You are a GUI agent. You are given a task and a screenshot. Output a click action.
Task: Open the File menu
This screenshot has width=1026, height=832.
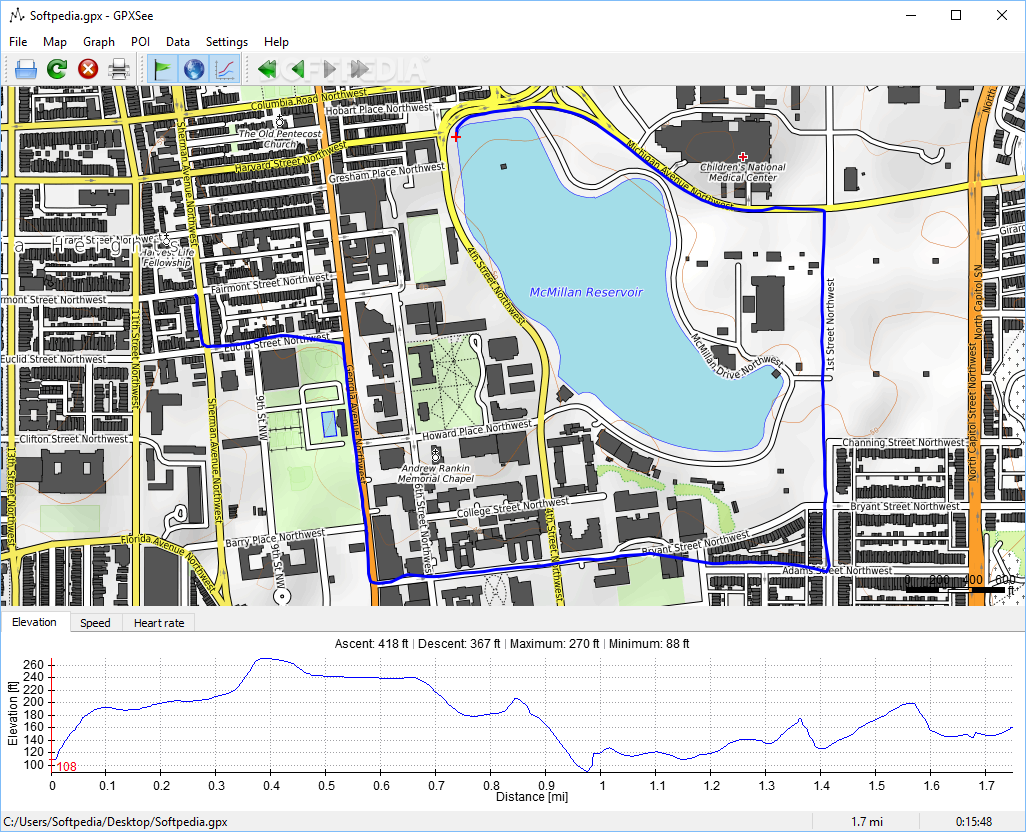18,42
